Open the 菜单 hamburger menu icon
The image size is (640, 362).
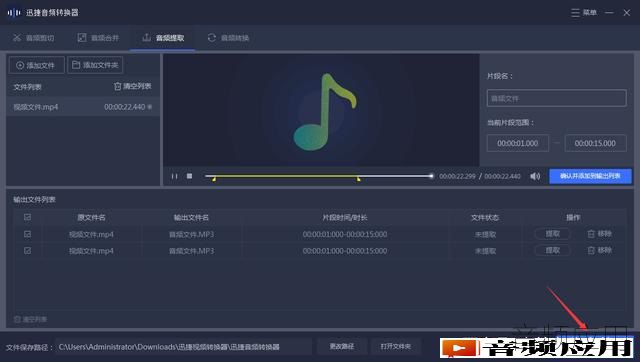click(575, 13)
